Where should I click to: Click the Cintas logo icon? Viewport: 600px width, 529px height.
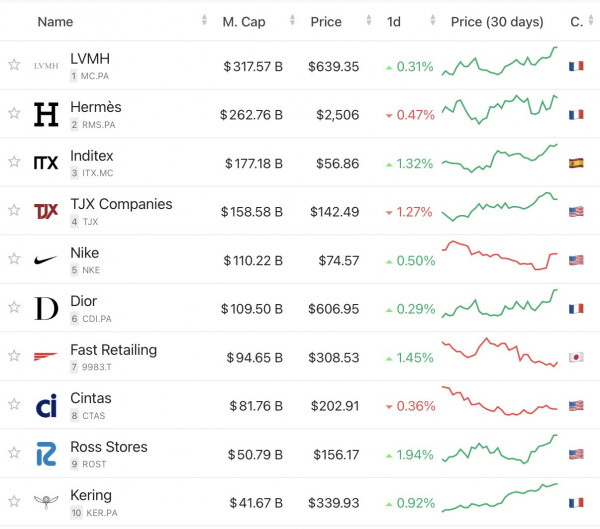point(46,405)
